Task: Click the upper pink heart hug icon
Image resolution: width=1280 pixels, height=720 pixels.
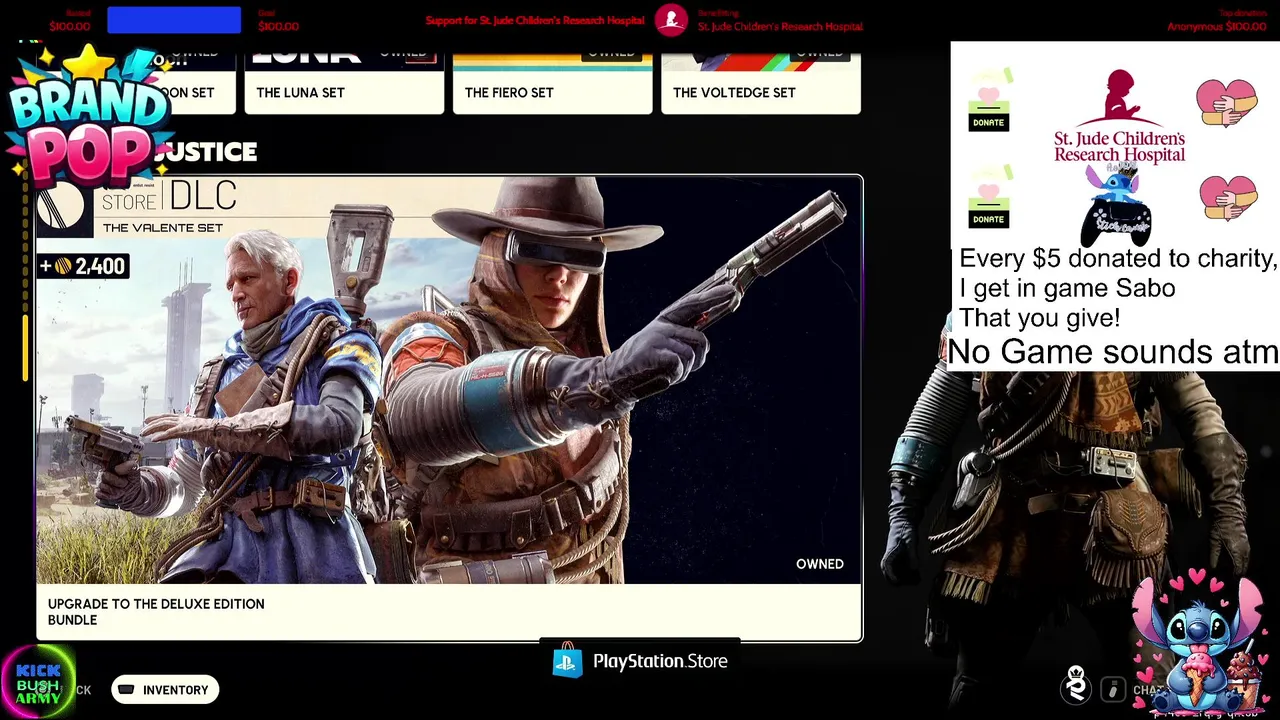Action: [1226, 103]
